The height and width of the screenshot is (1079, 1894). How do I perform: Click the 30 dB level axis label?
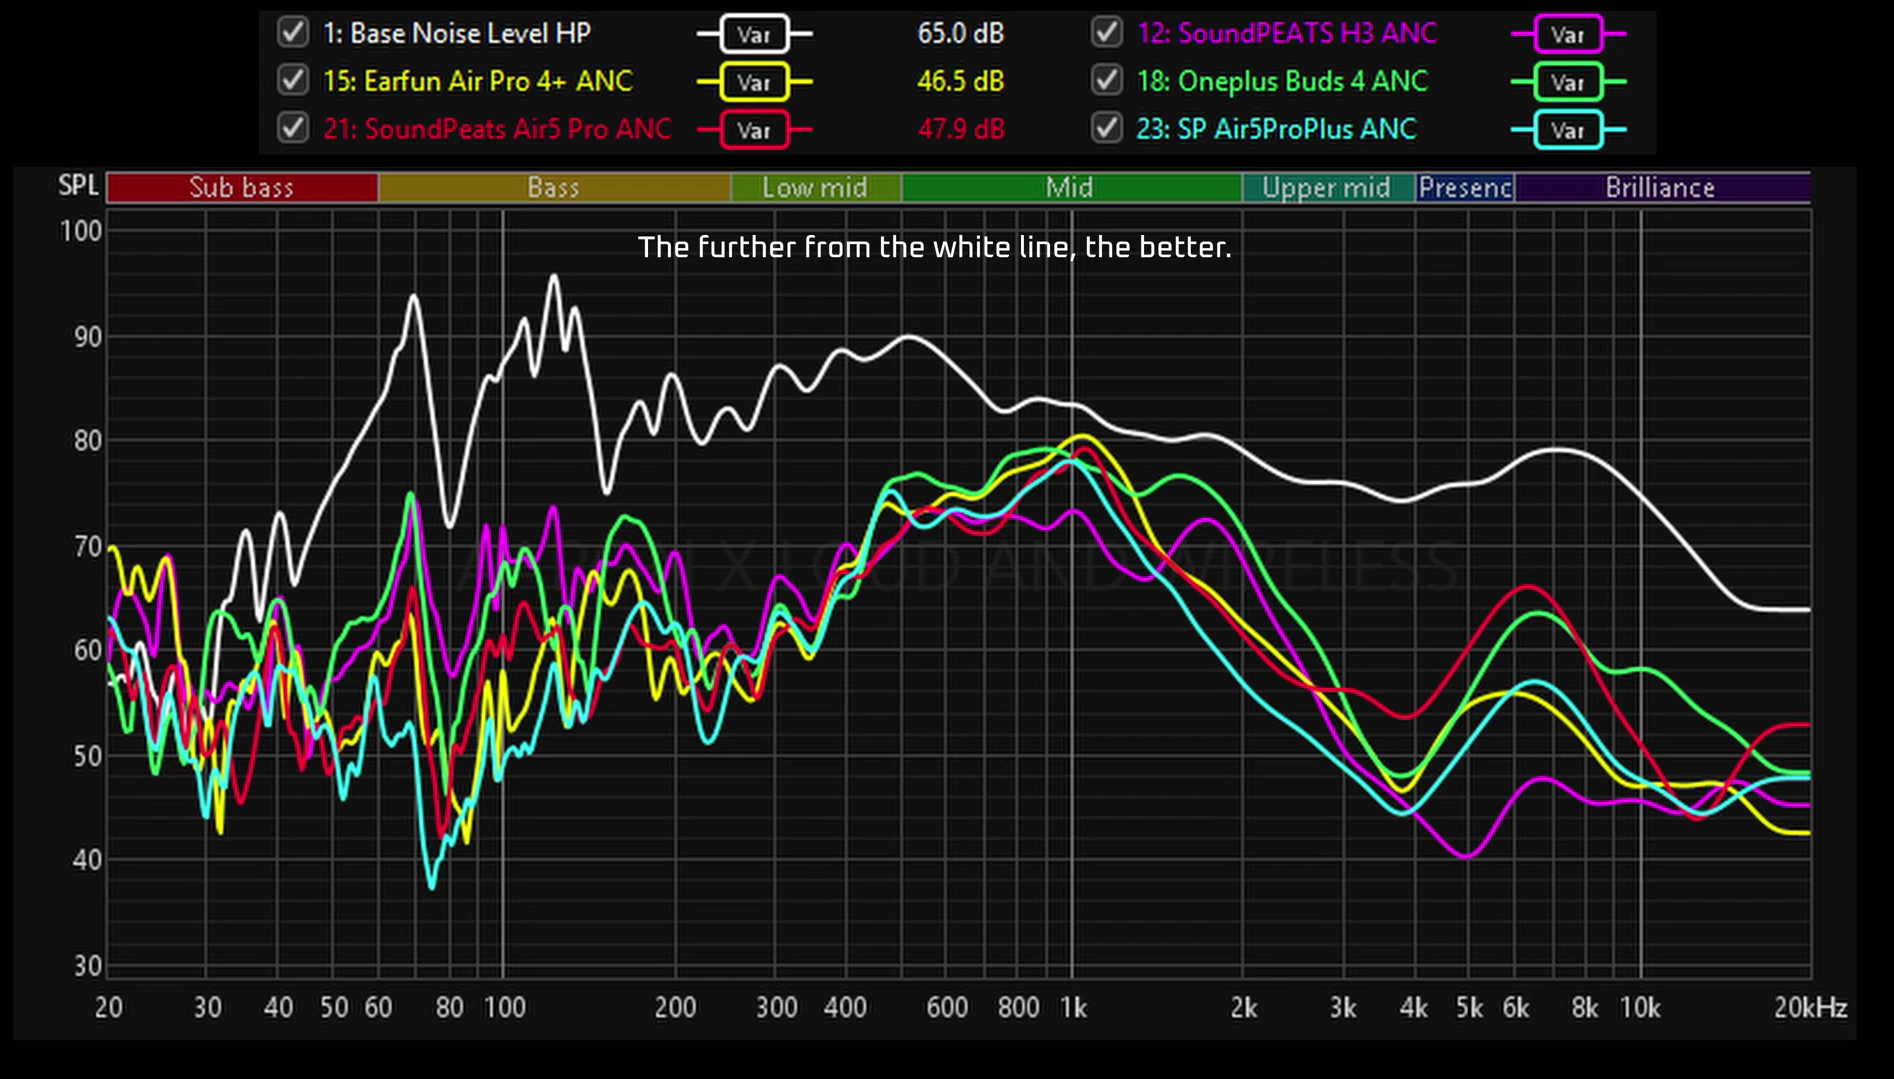click(x=88, y=966)
